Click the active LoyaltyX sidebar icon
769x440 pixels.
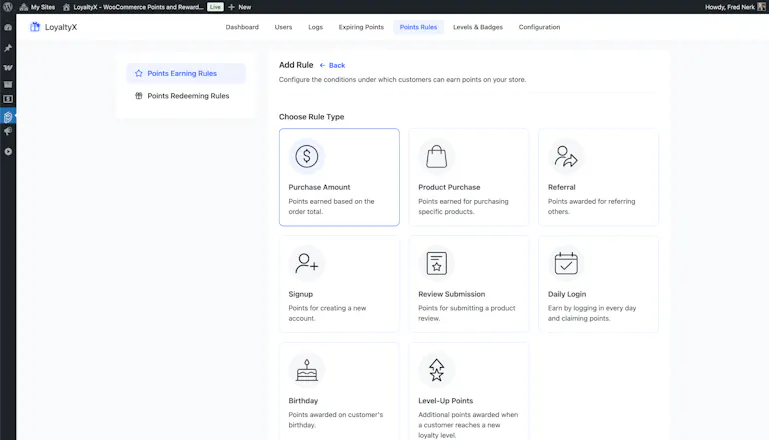8,117
